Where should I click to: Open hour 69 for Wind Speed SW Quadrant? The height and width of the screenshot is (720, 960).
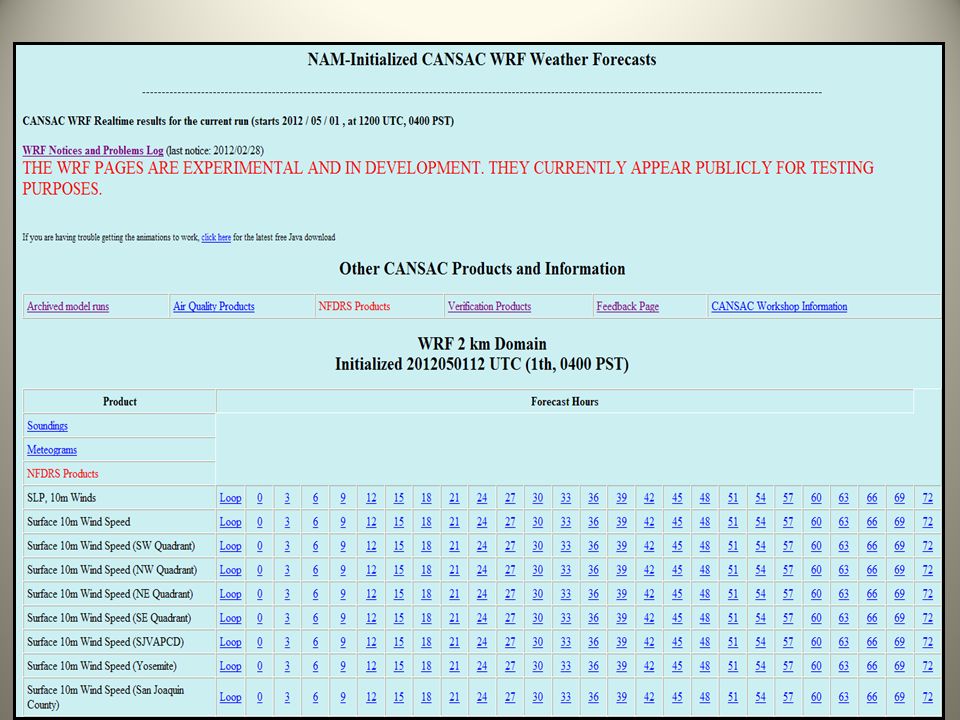point(899,546)
